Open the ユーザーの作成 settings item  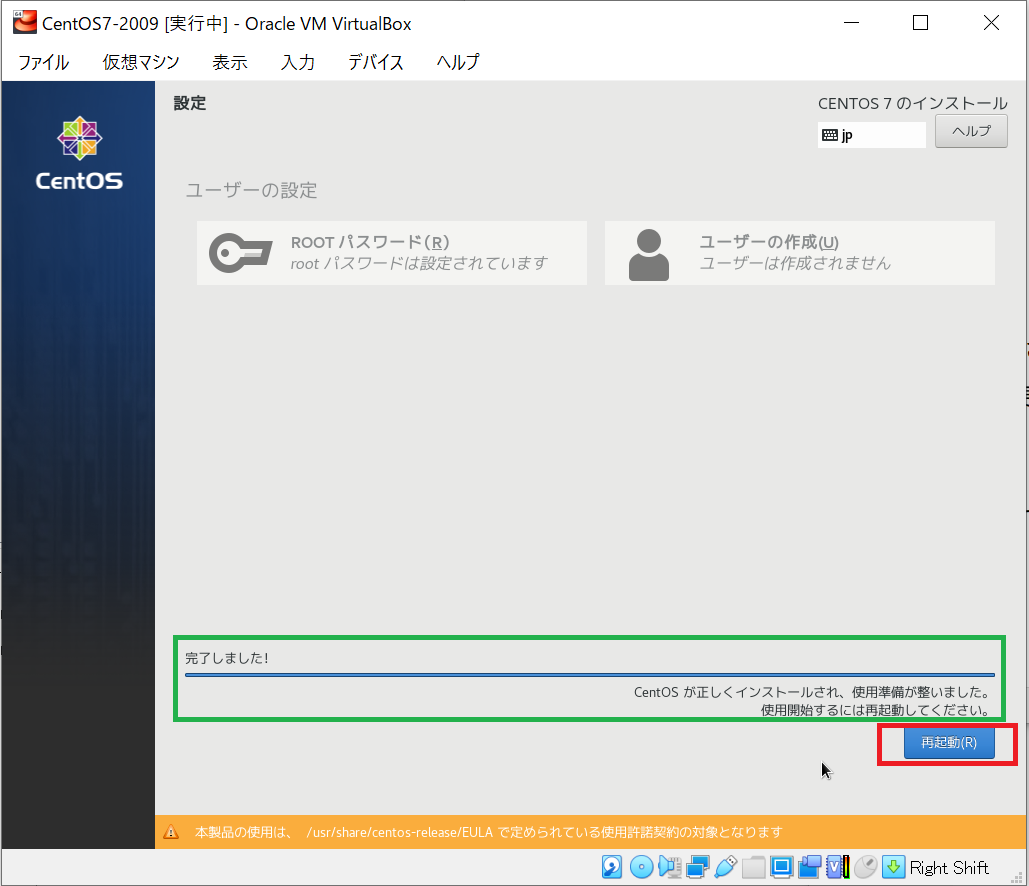[x=799, y=252]
